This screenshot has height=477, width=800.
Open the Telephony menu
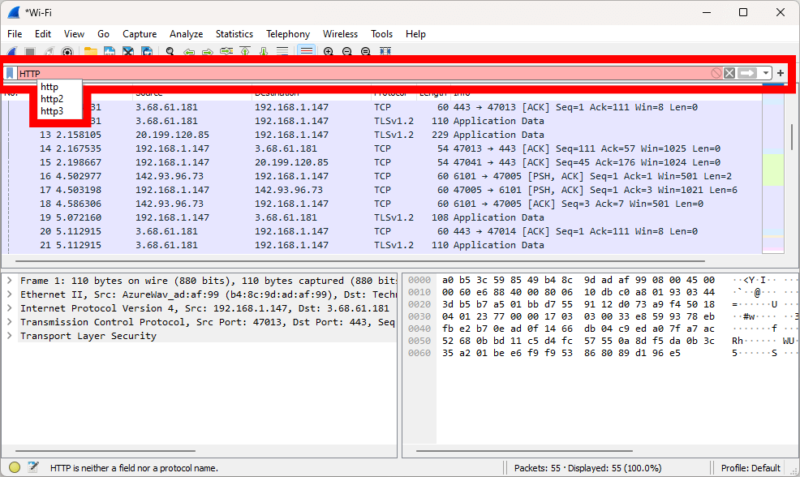[x=288, y=34]
